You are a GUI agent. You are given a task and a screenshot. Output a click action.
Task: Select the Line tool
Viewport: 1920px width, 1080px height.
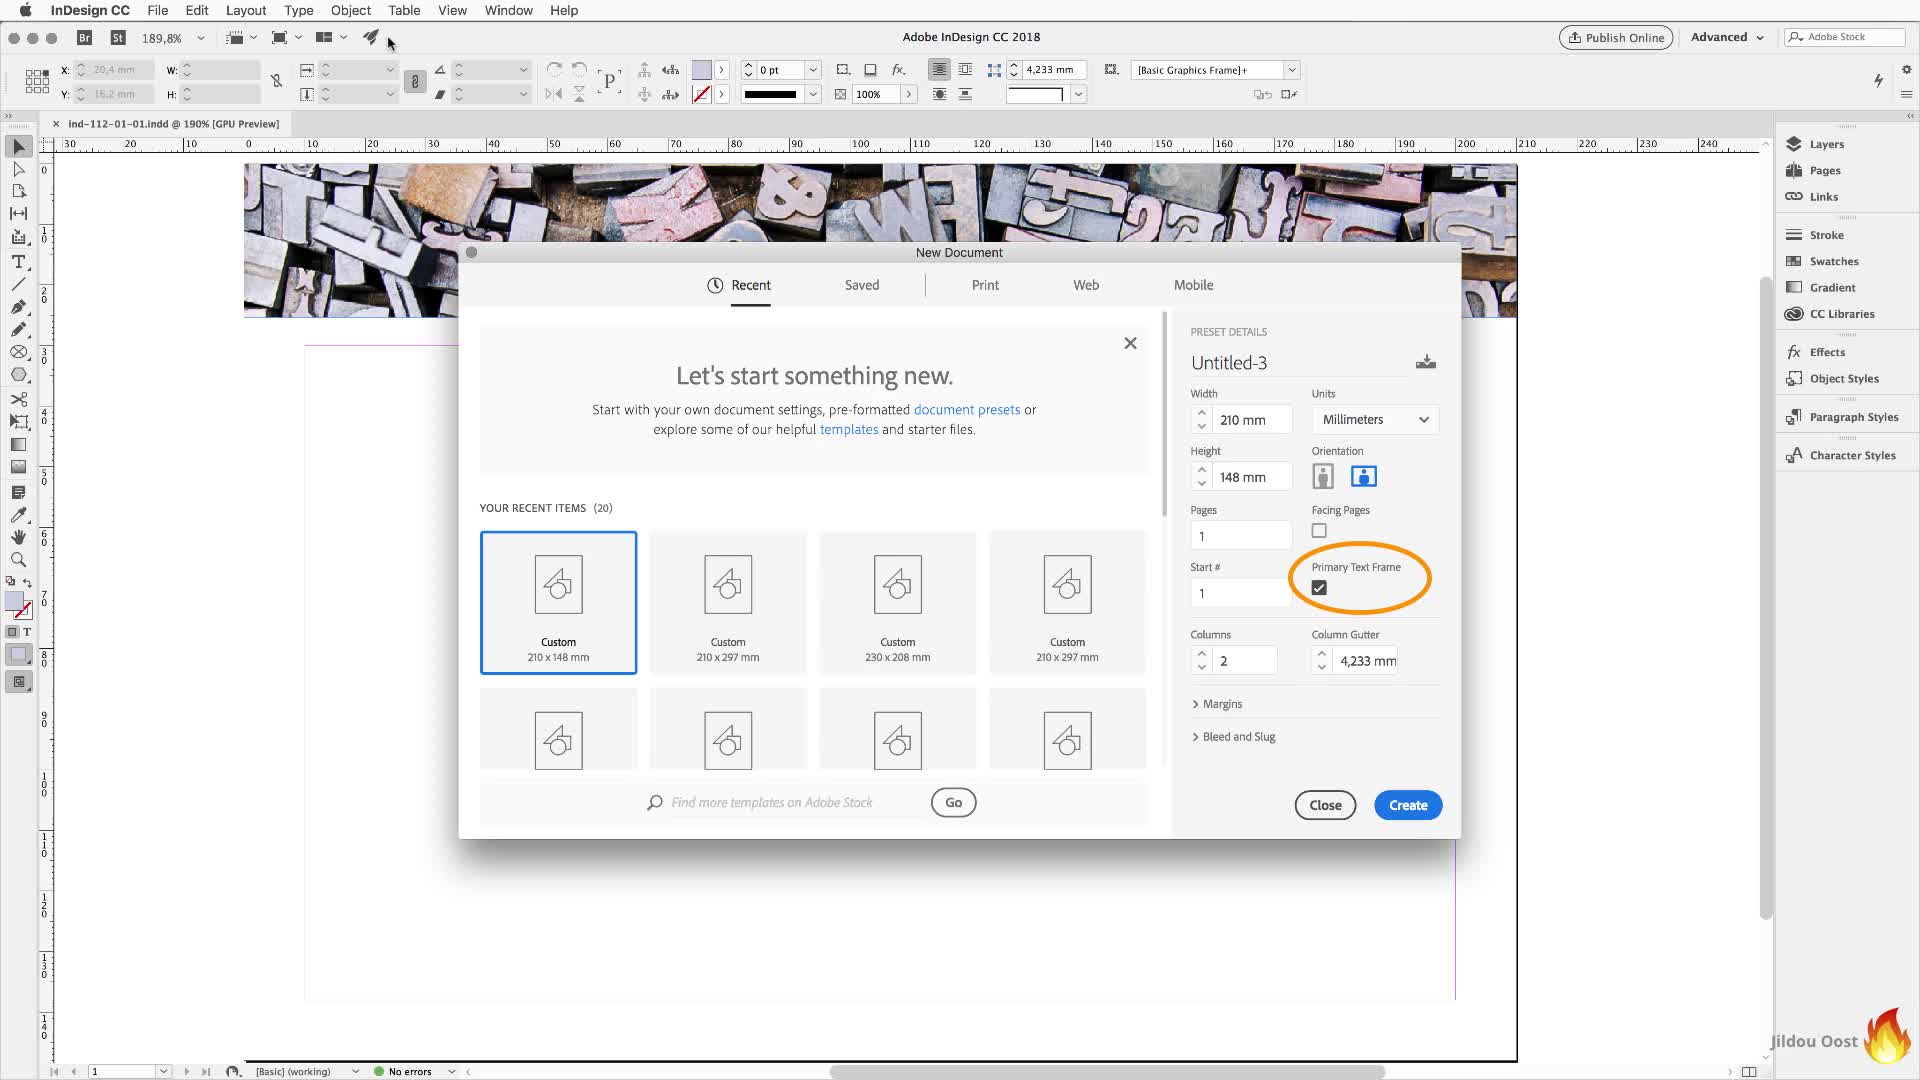pyautogui.click(x=18, y=284)
